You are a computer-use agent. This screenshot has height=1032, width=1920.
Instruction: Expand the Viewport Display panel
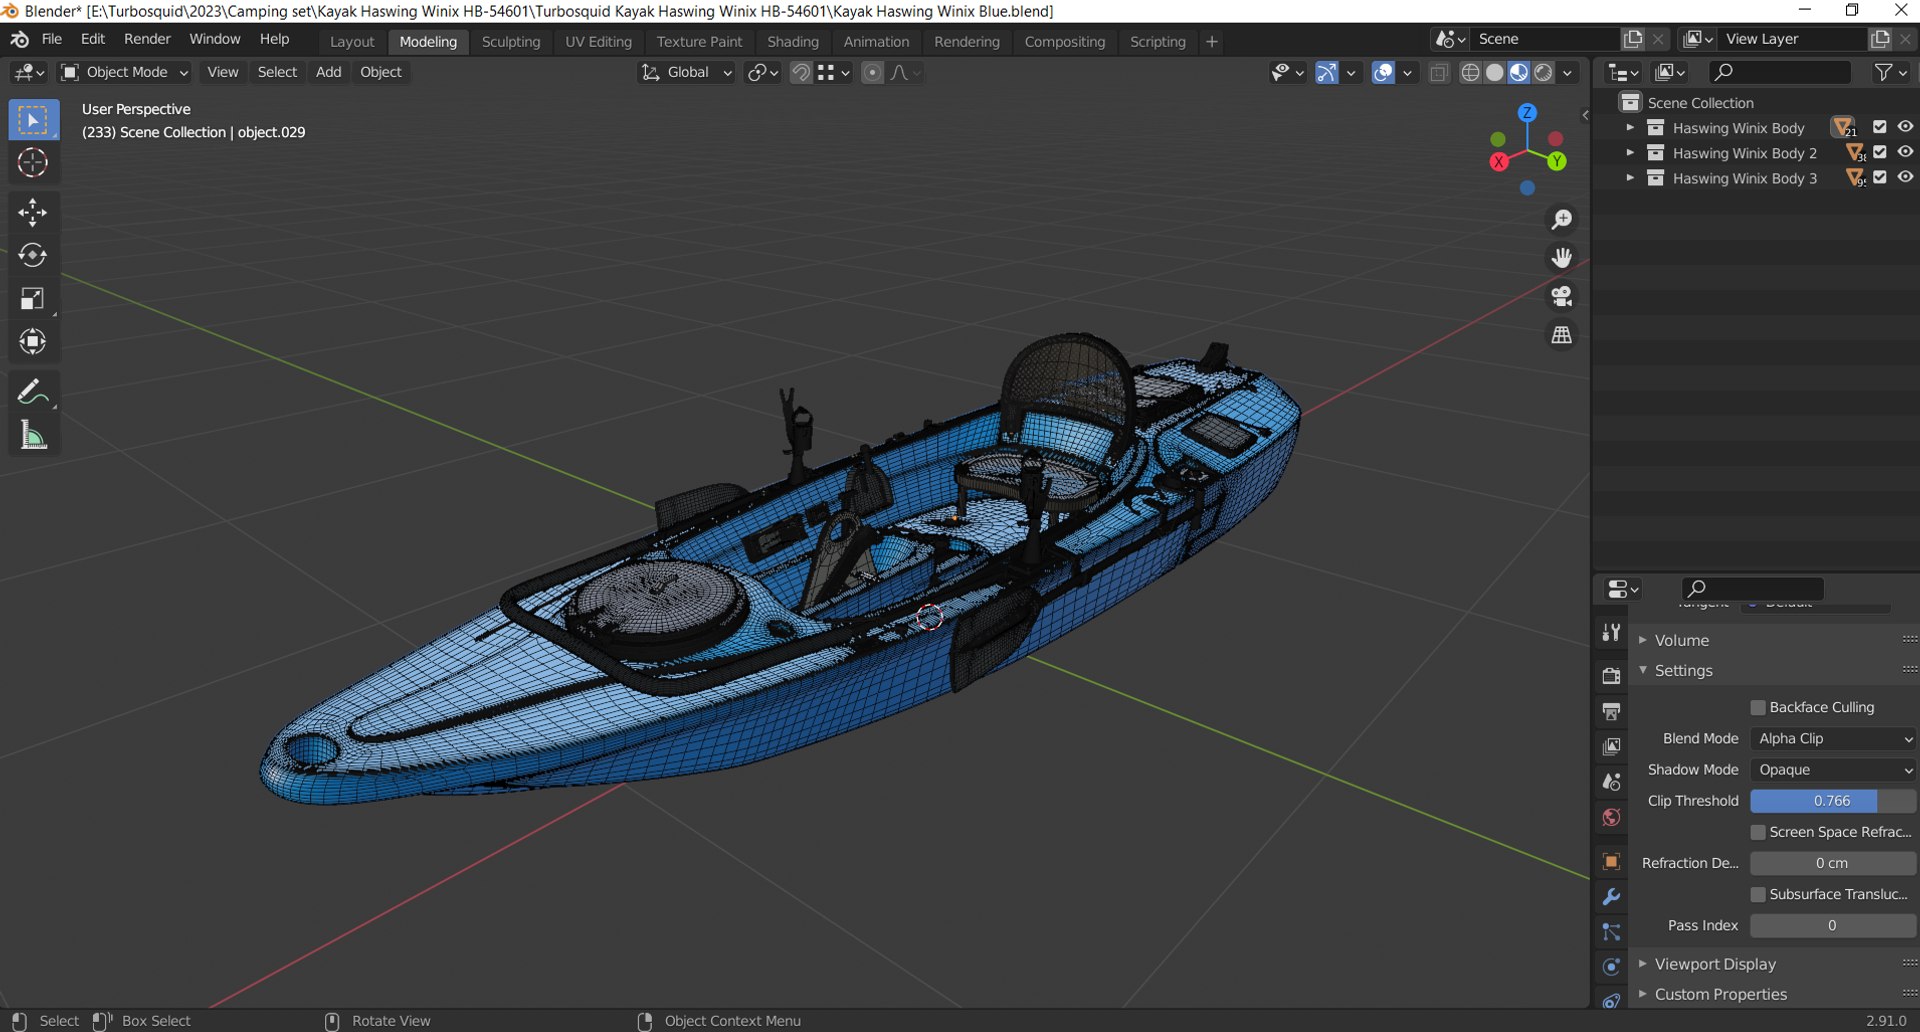(x=1715, y=964)
